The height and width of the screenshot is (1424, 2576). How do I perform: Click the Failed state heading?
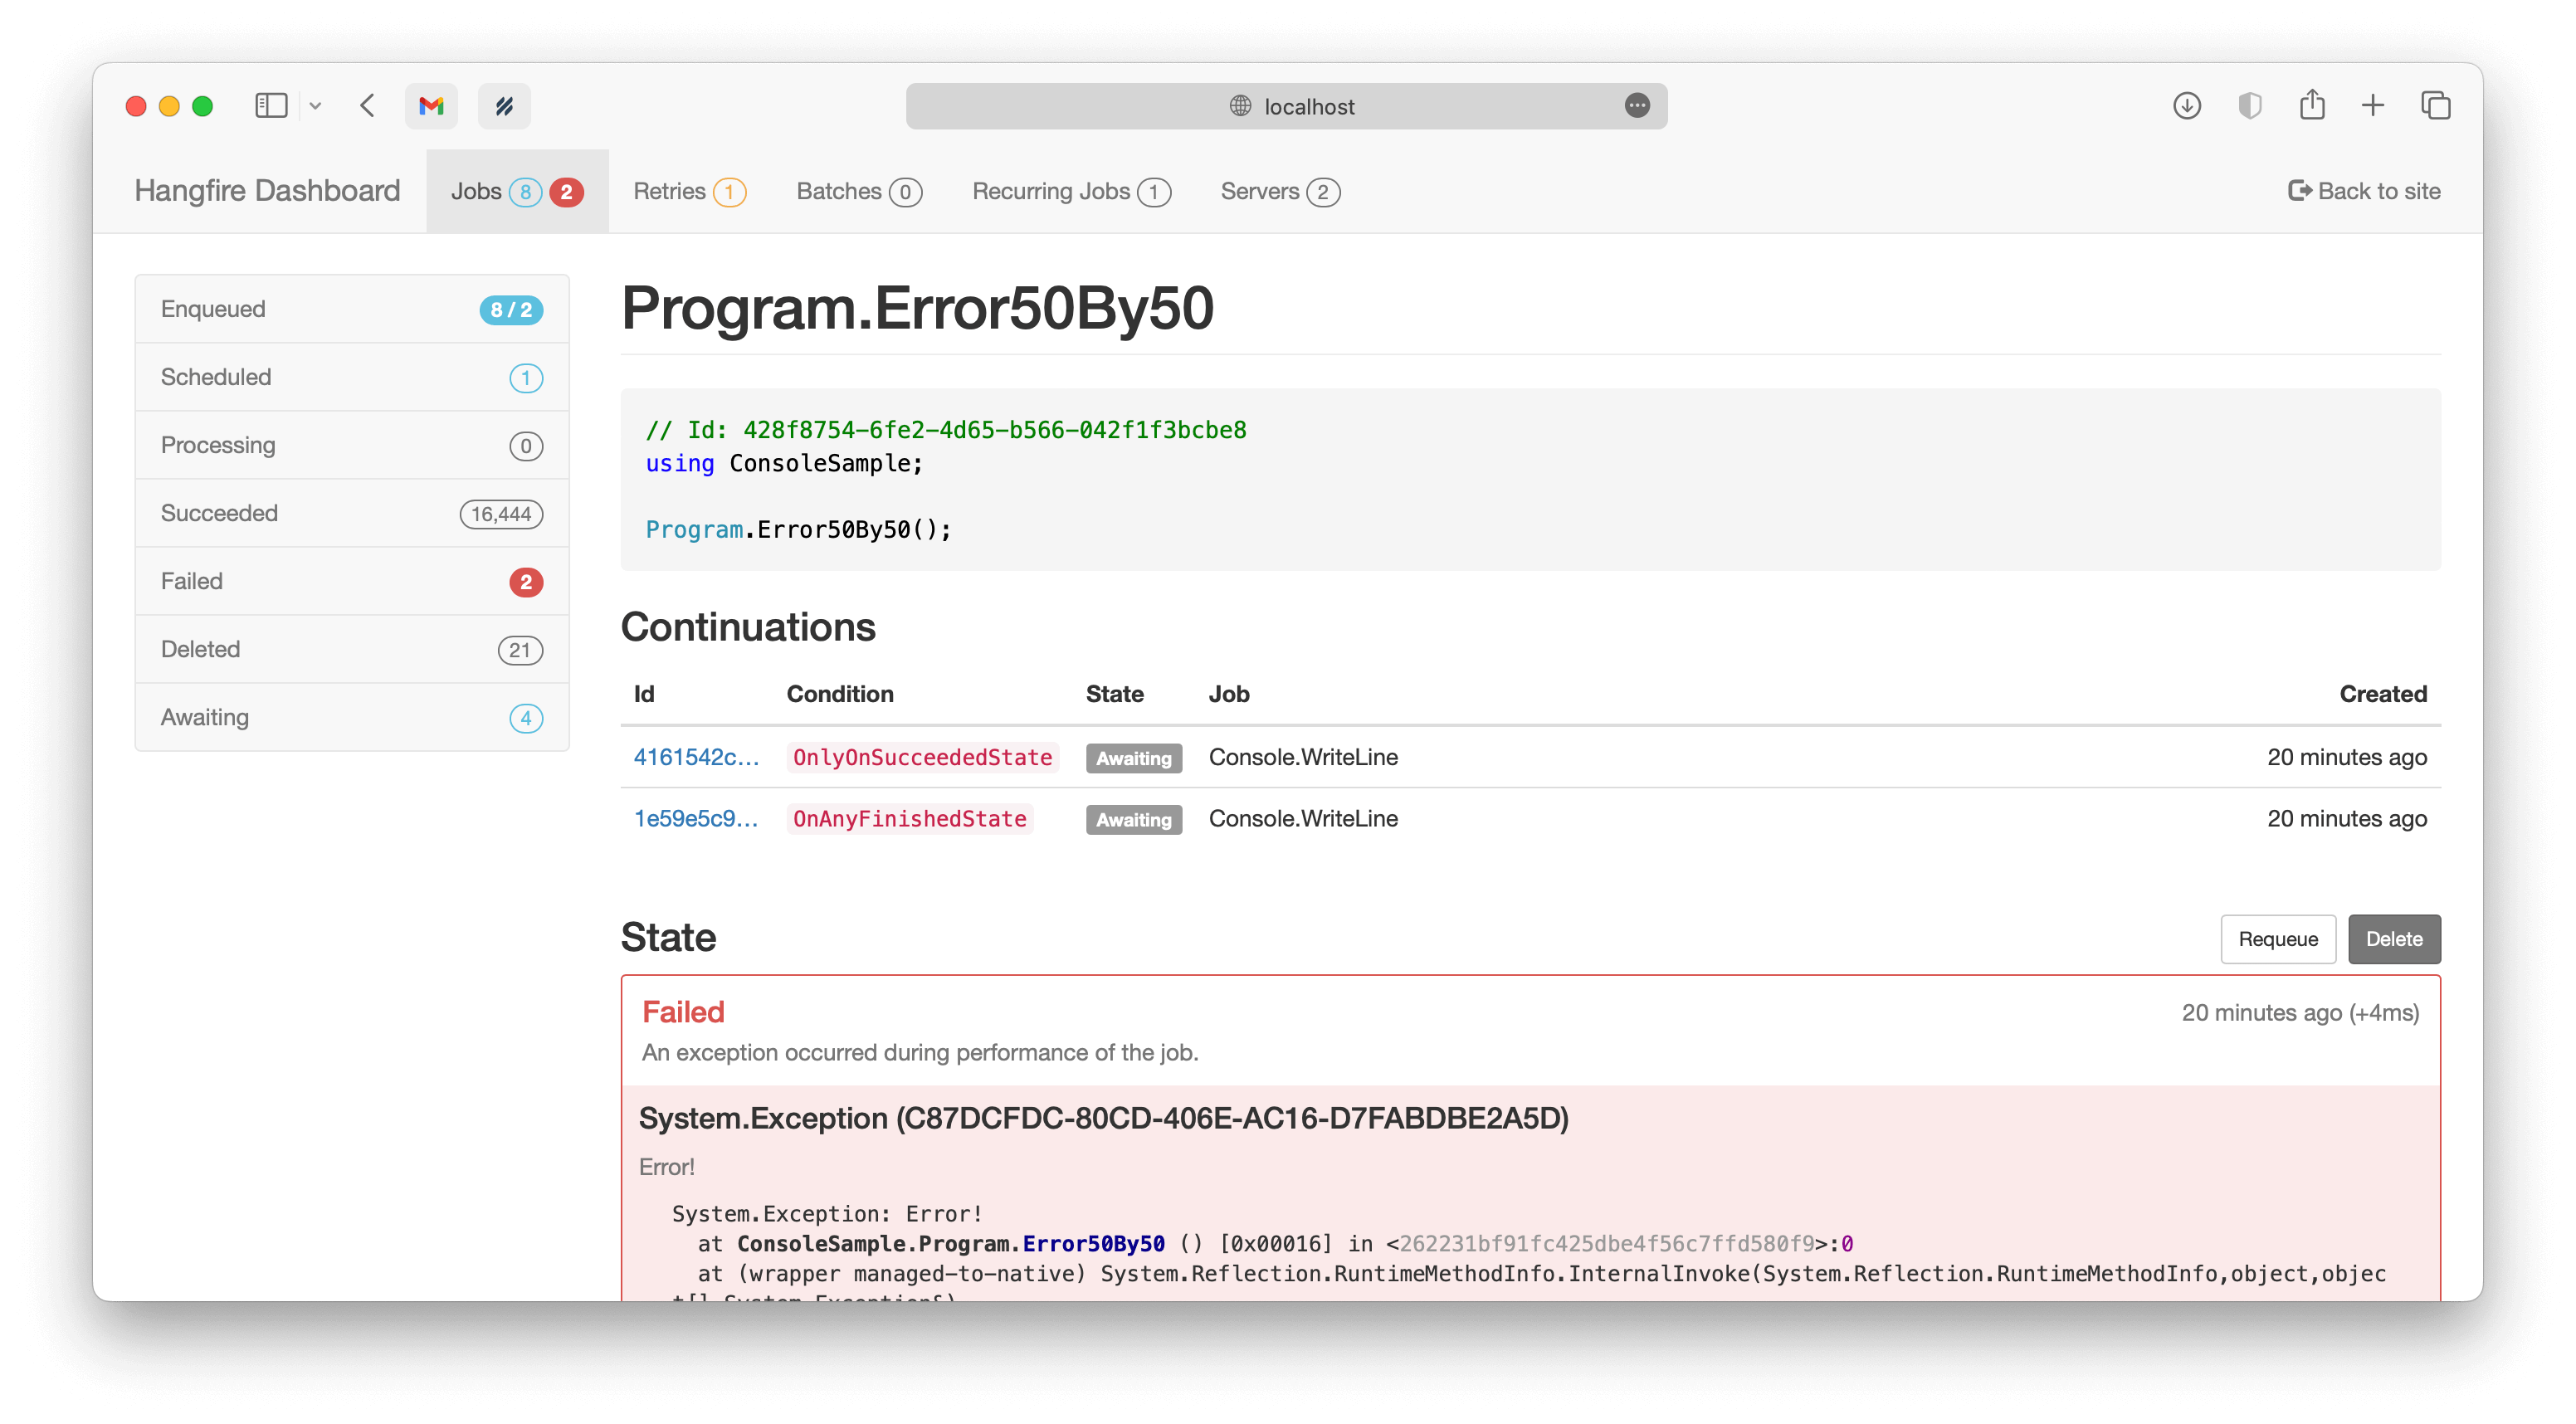coord(683,1012)
